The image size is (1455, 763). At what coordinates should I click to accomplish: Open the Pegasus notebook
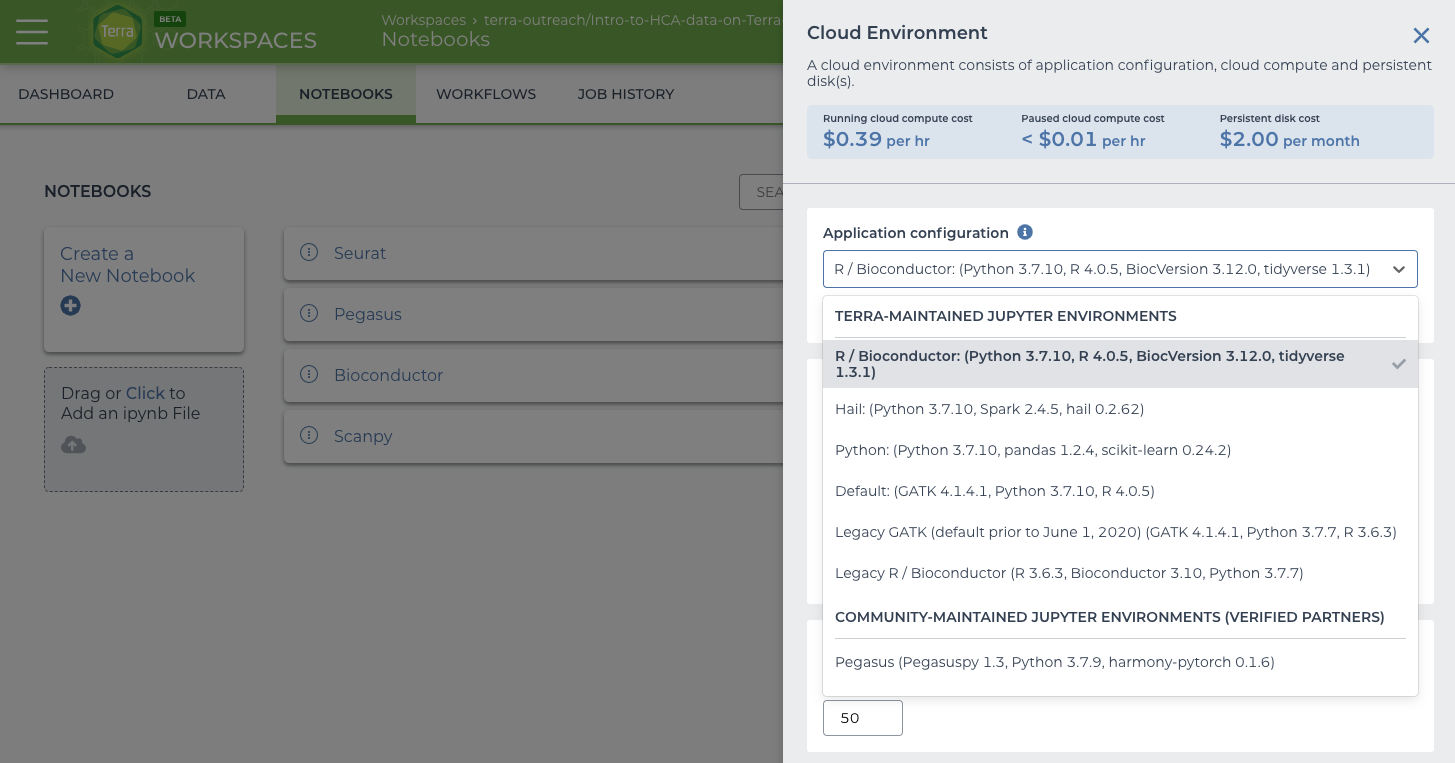coord(368,314)
